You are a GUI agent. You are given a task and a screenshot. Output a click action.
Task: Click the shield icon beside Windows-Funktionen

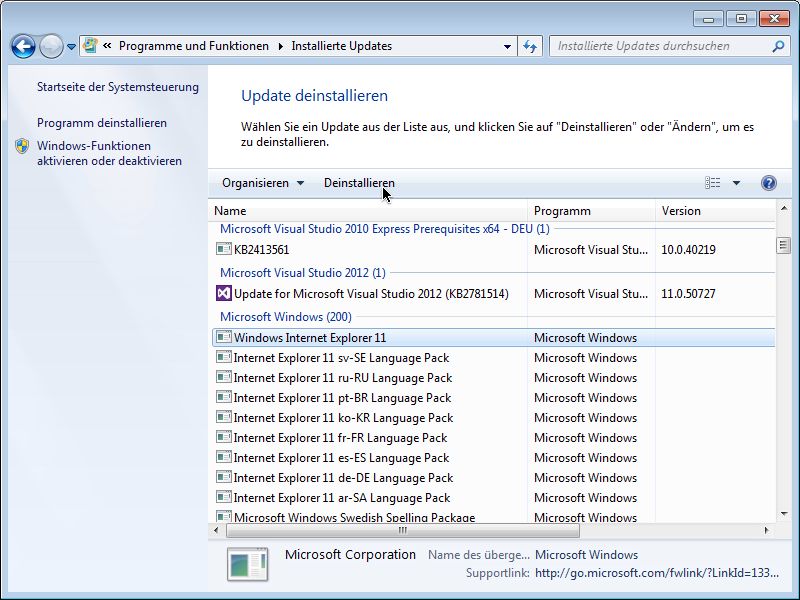(x=22, y=146)
